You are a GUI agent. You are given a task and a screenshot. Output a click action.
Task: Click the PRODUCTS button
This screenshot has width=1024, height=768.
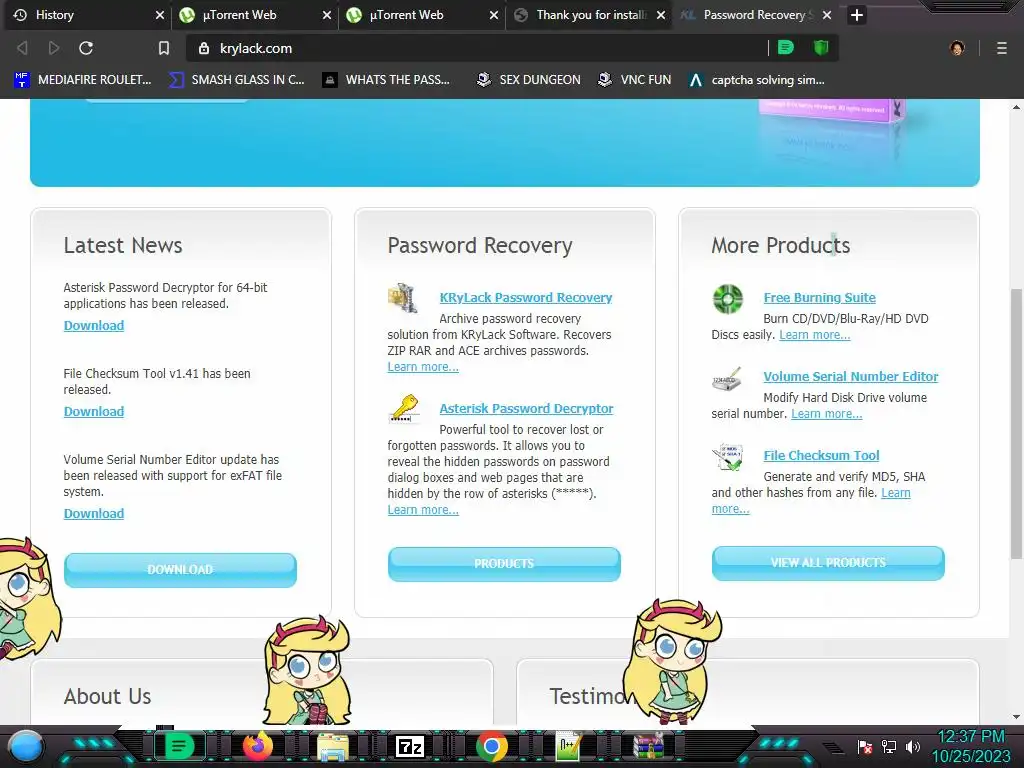click(x=504, y=564)
